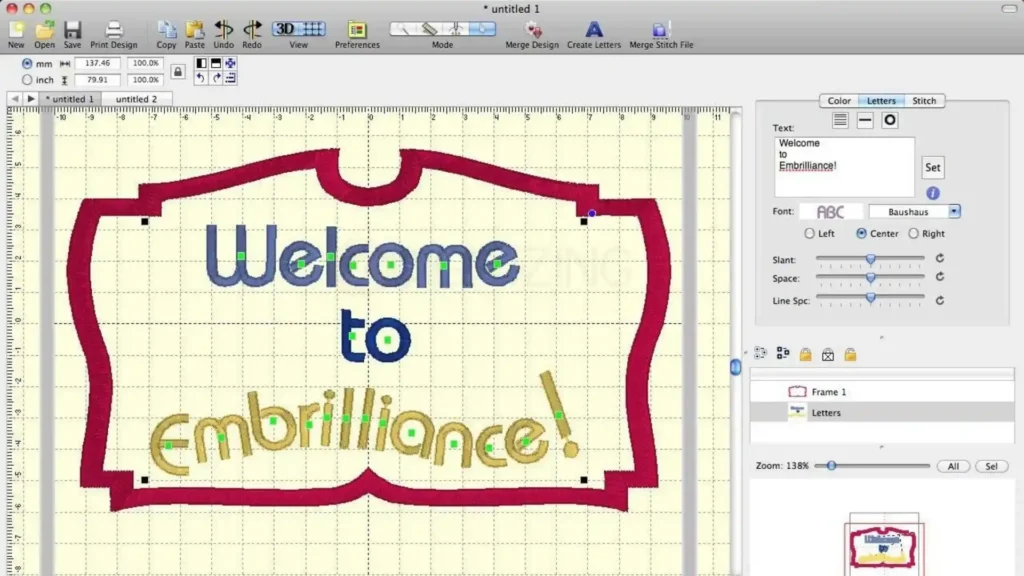Viewport: 1024px width, 576px height.
Task: Click the Space slider
Action: point(871,278)
